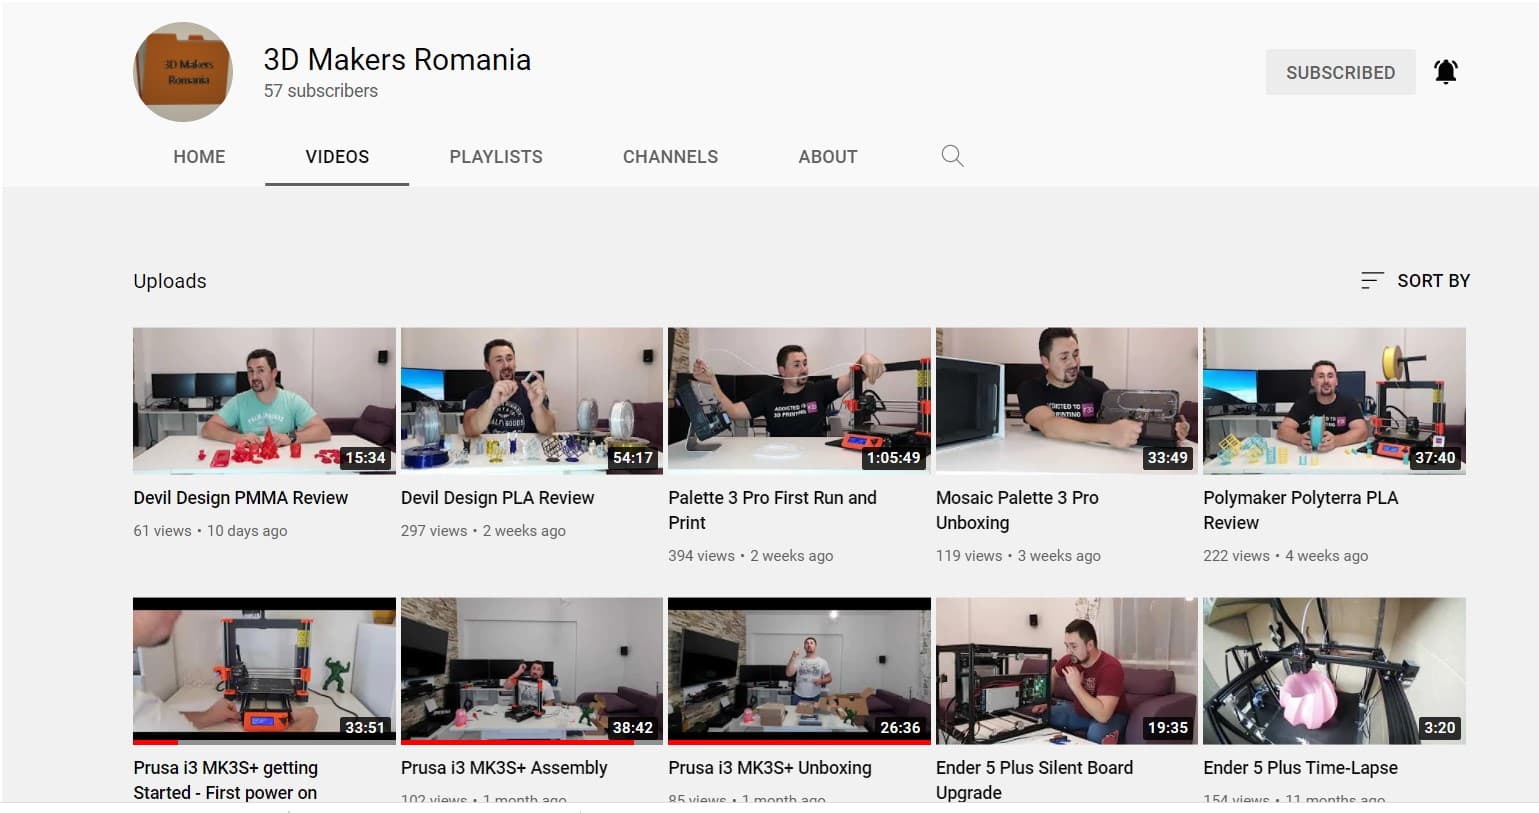
Task: Play the Polymaker Polyterra PLA Review thumbnail
Action: 1334,401
